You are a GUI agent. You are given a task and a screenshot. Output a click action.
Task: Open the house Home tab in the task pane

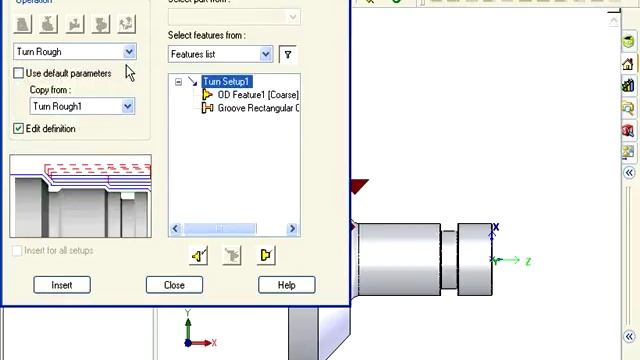pyautogui.click(x=629, y=64)
